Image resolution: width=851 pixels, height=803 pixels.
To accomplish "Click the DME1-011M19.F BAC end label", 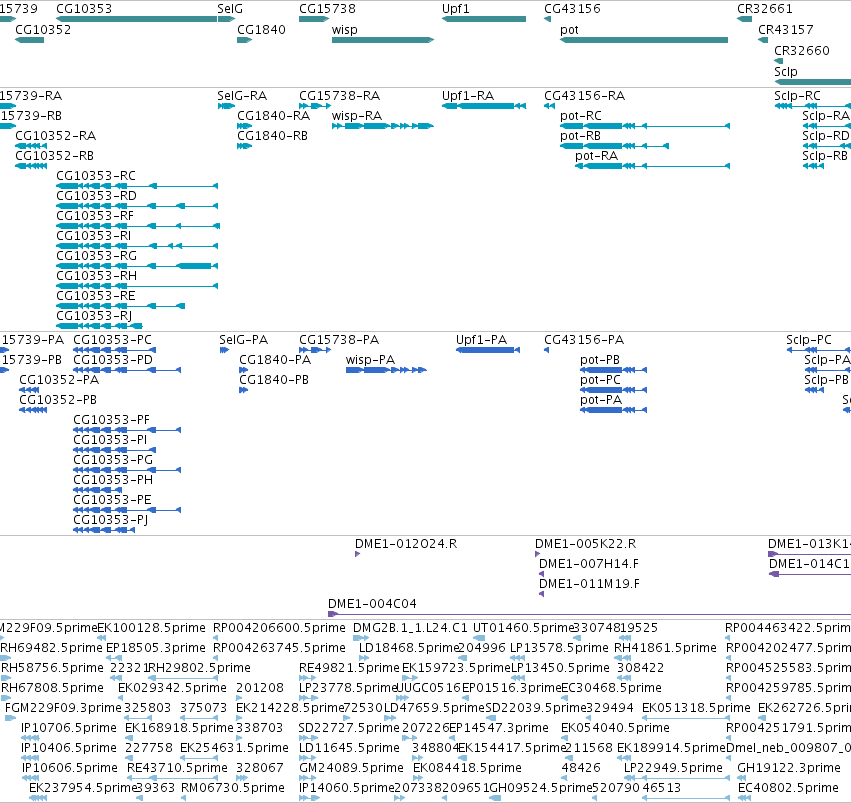I will coord(589,584).
